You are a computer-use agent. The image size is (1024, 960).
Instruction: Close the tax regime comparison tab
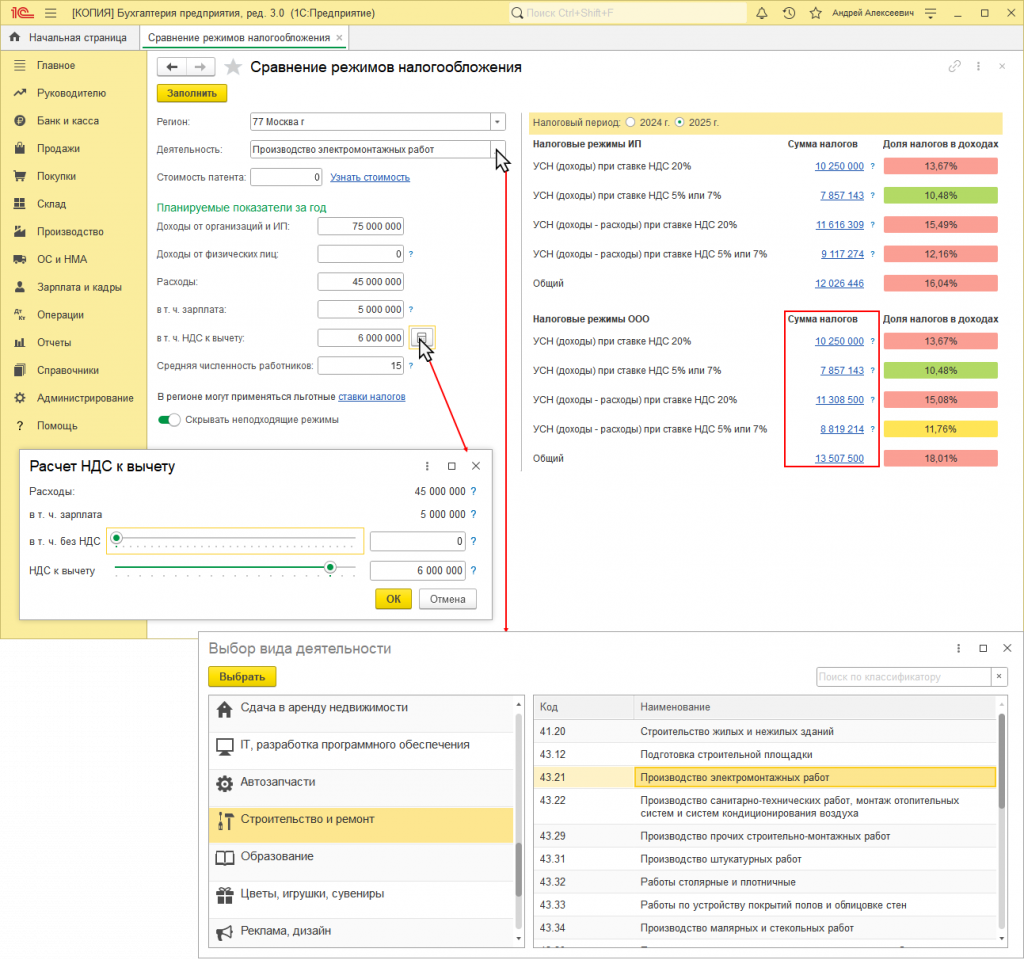(339, 37)
